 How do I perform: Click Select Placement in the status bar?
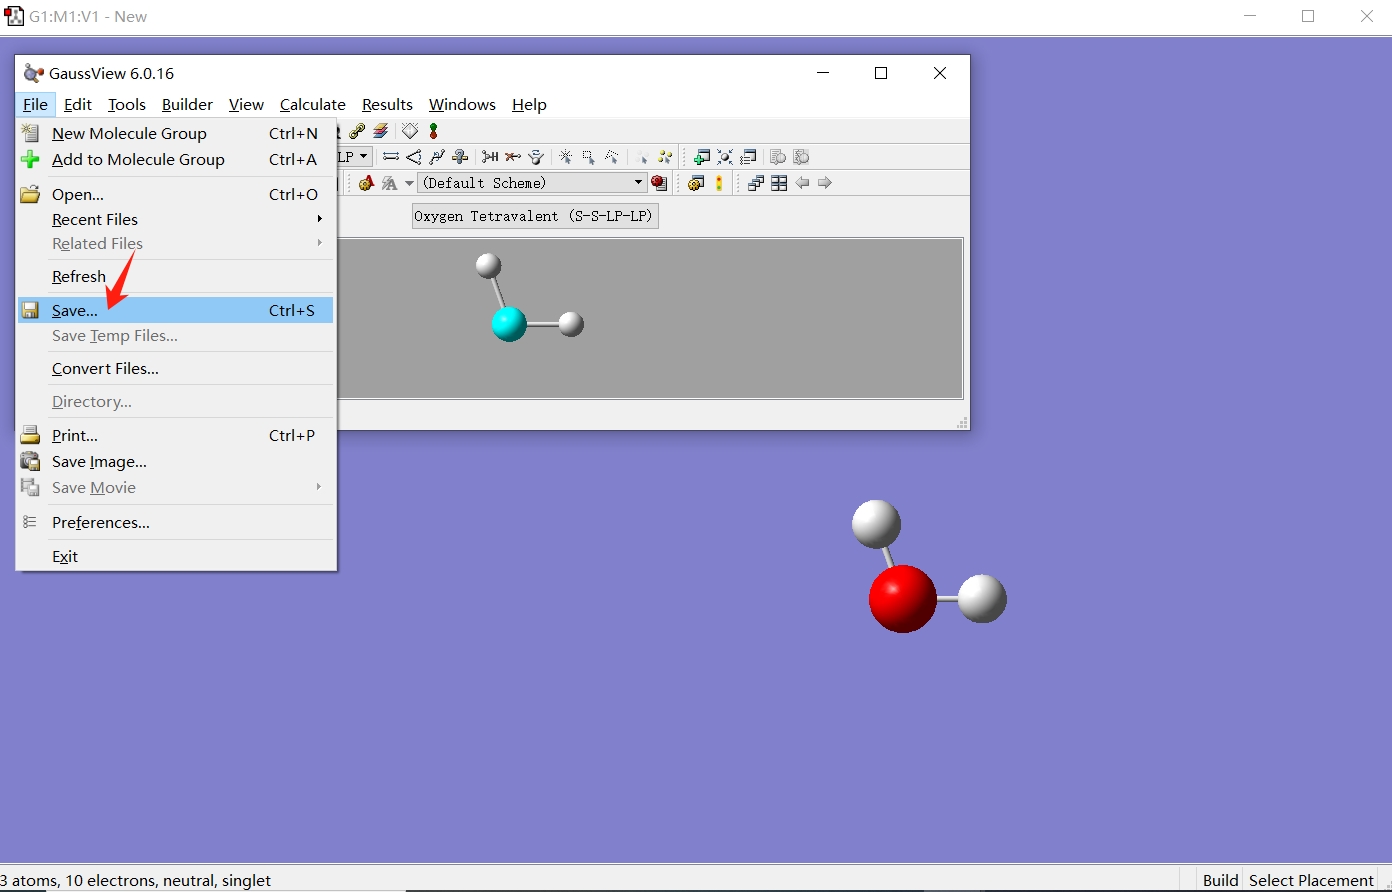coord(1311,880)
